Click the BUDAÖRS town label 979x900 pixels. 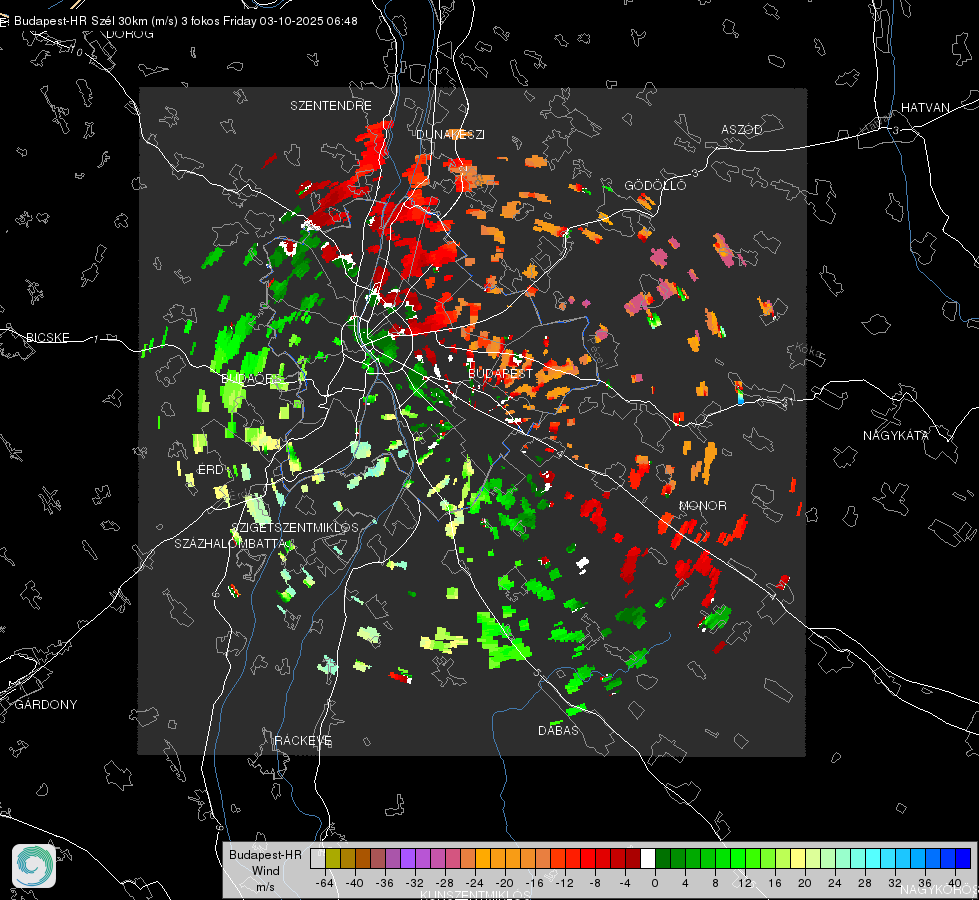pyautogui.click(x=252, y=378)
